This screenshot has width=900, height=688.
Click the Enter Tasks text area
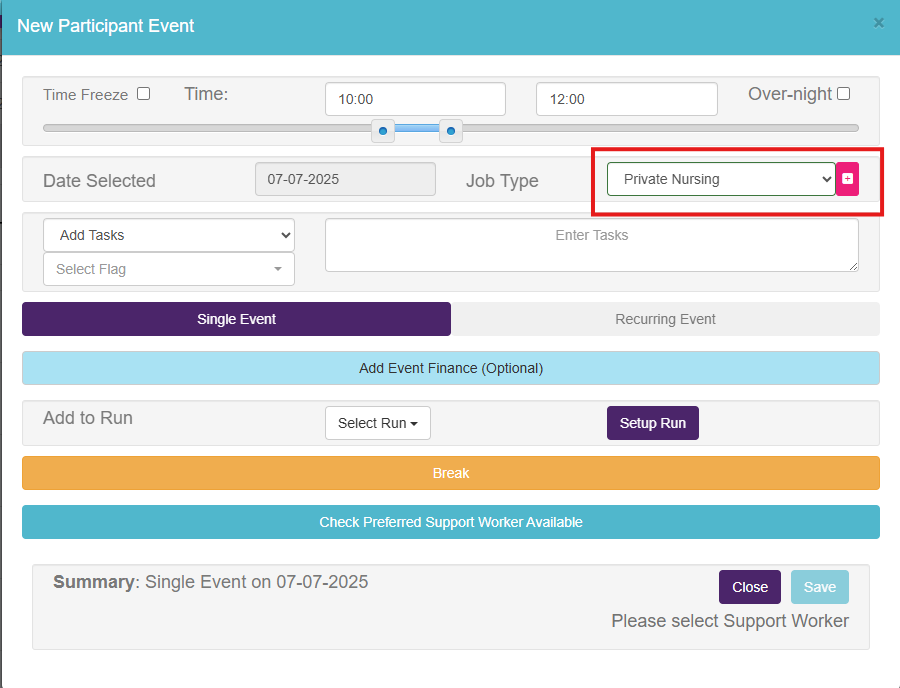click(x=592, y=245)
